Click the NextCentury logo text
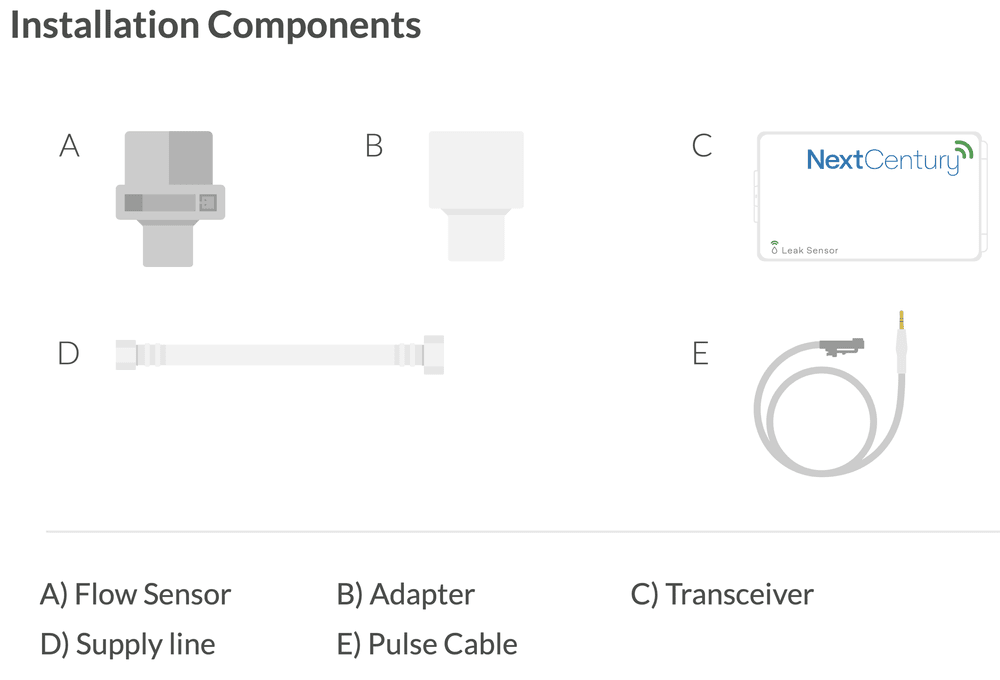Image resolution: width=1000 pixels, height=680 pixels. pyautogui.click(x=883, y=160)
